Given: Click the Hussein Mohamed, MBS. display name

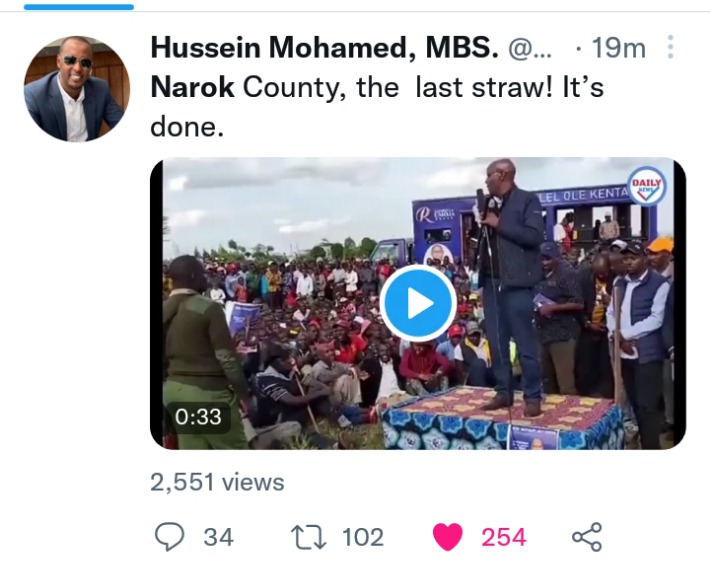Looking at the screenshot, I should coord(324,48).
